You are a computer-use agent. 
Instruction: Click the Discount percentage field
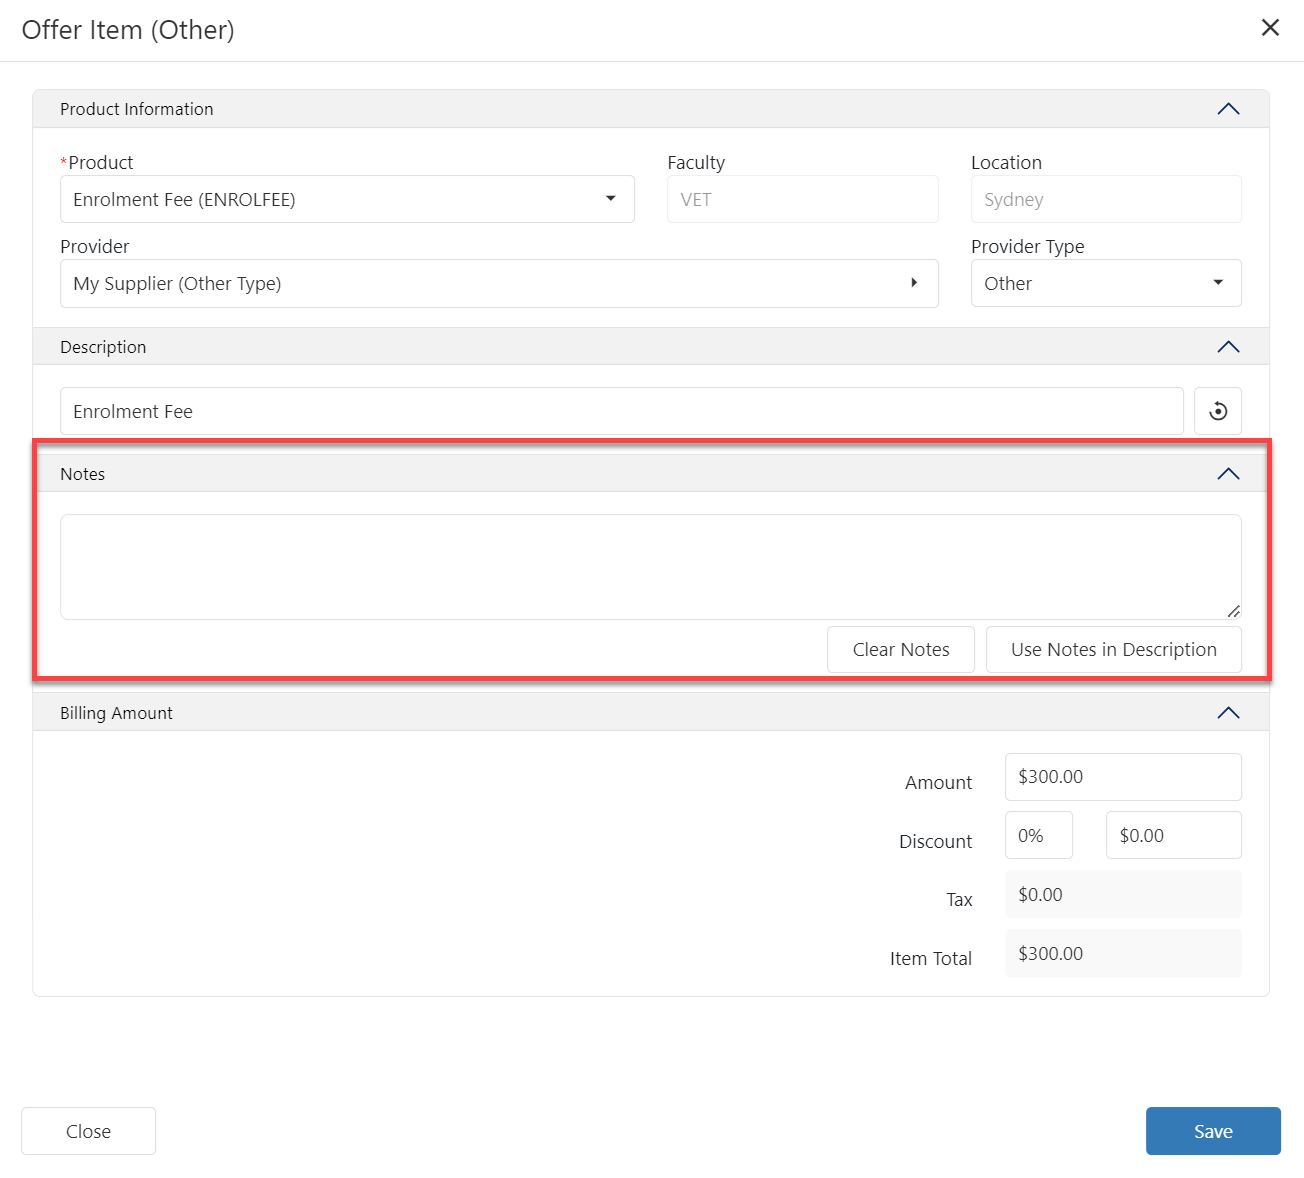click(x=1038, y=835)
